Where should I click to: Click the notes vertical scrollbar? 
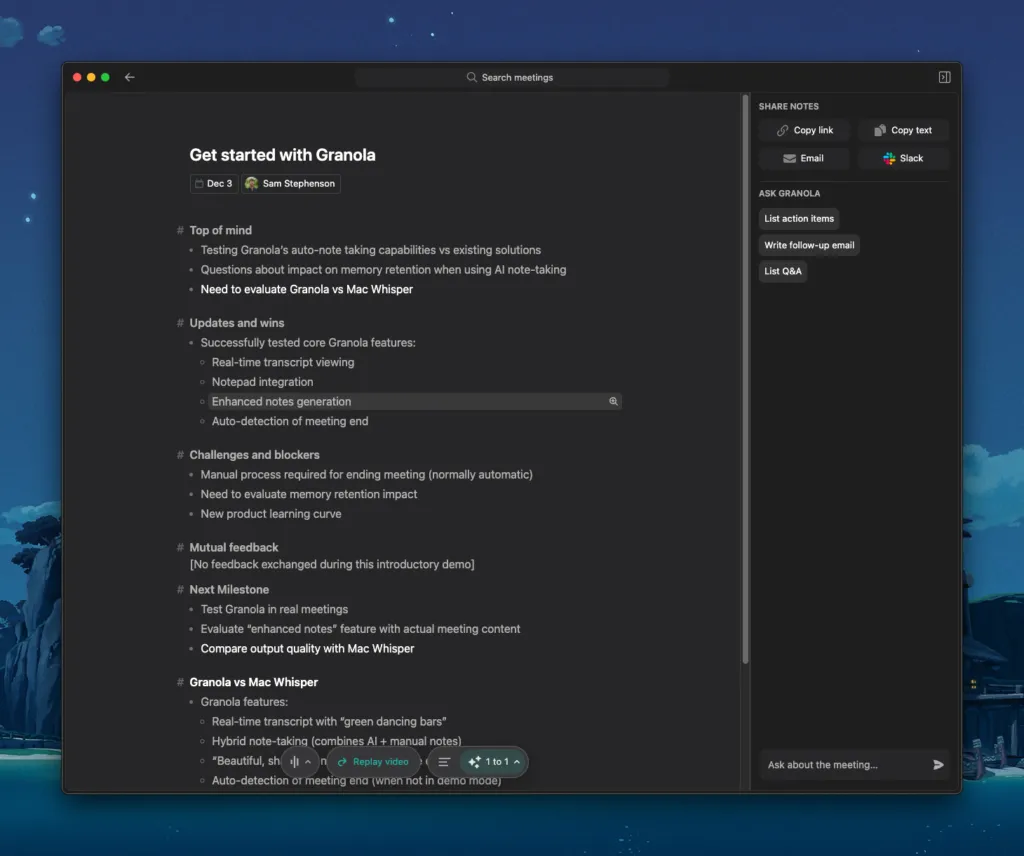[x=745, y=379]
